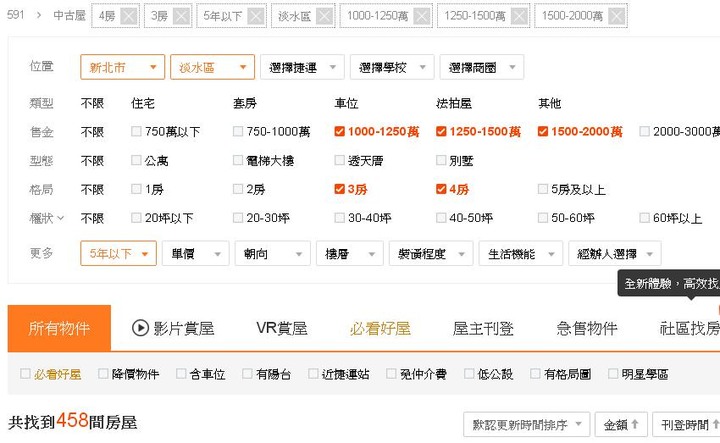Open the 新北市 city dropdown
This screenshot has height=443, width=720.
(x=122, y=67)
